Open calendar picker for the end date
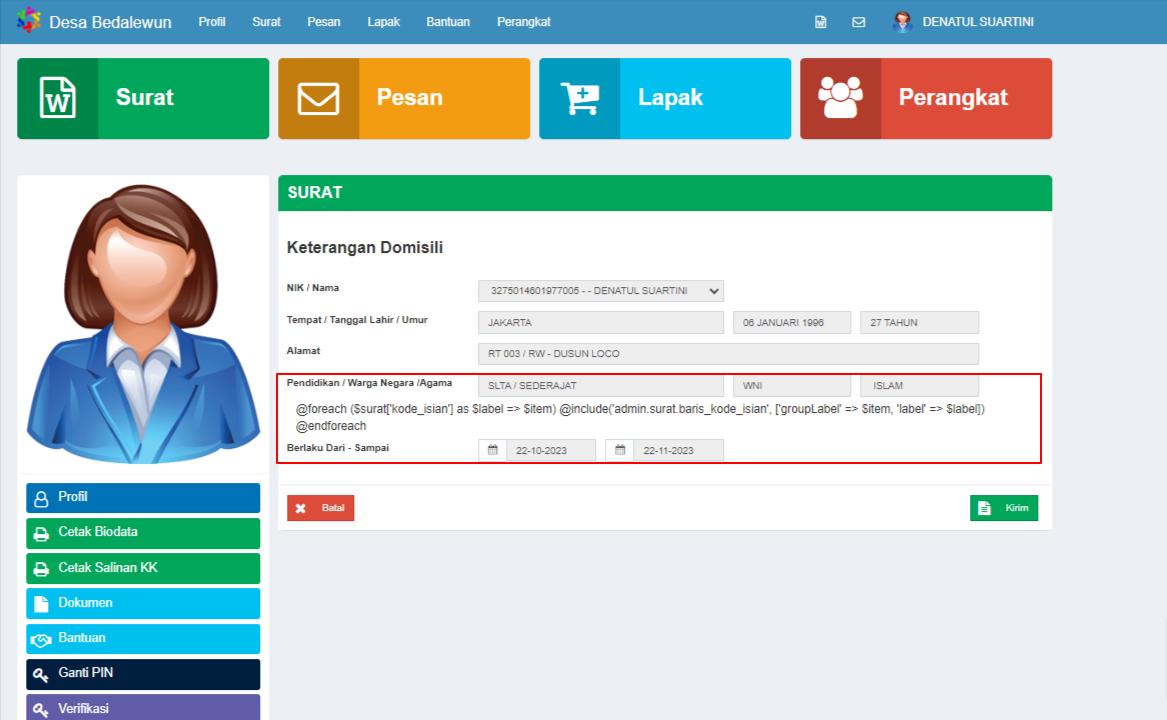The height and width of the screenshot is (720, 1167). pos(619,450)
